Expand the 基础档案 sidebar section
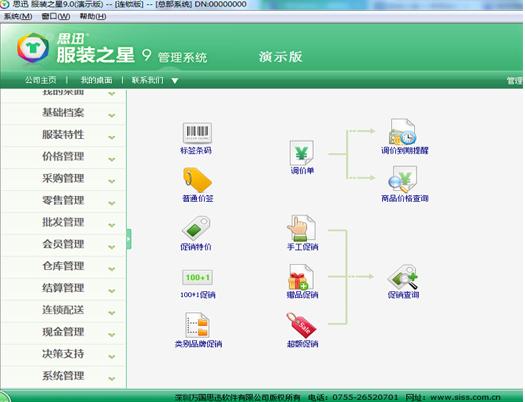This screenshot has height=402, width=525. tap(63, 113)
